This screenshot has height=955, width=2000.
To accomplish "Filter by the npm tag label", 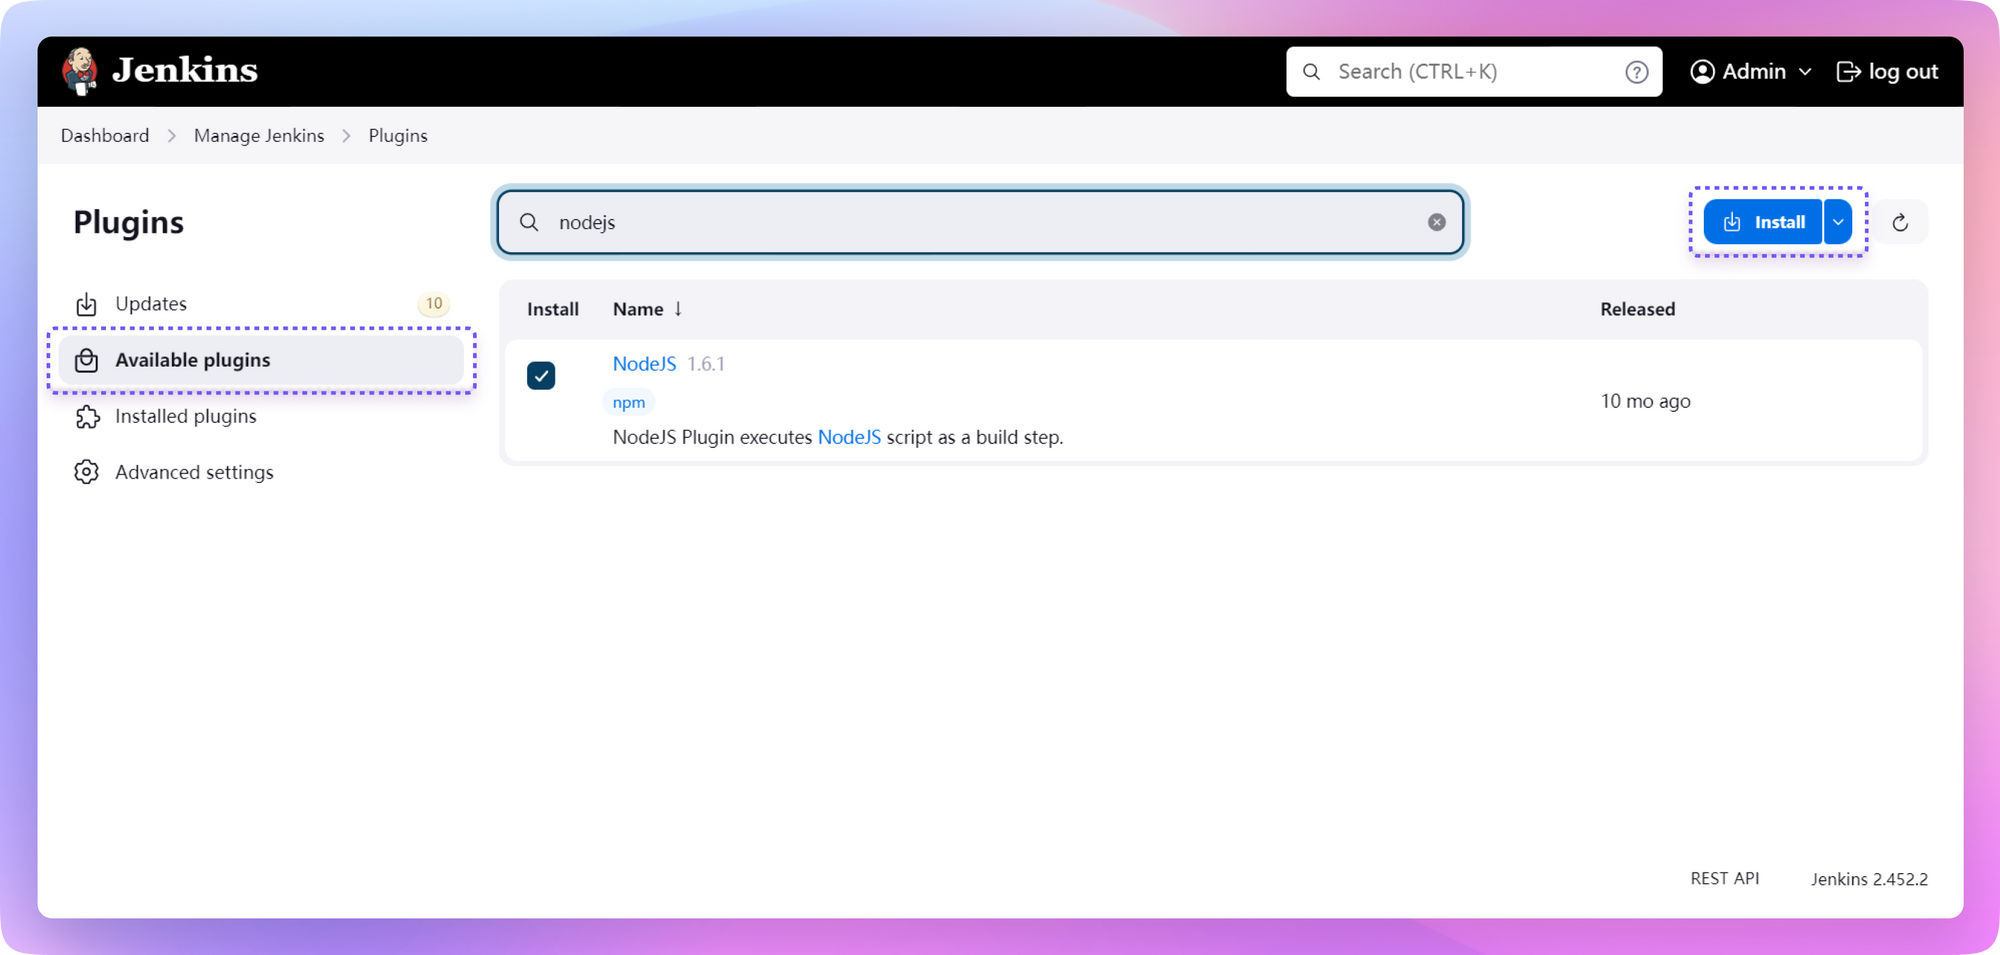I will (629, 402).
